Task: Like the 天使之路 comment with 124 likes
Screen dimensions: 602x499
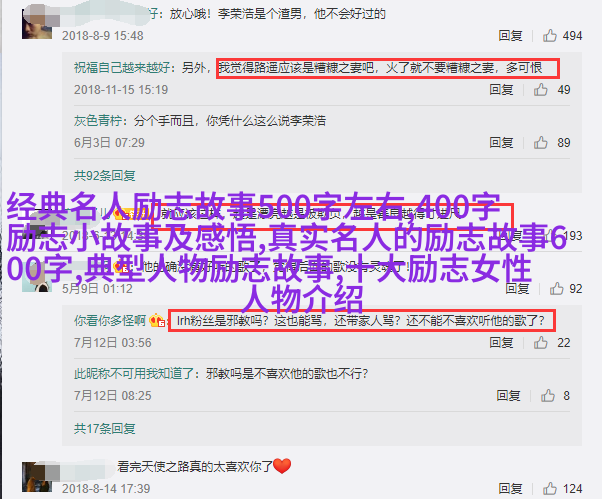Action: [549, 488]
